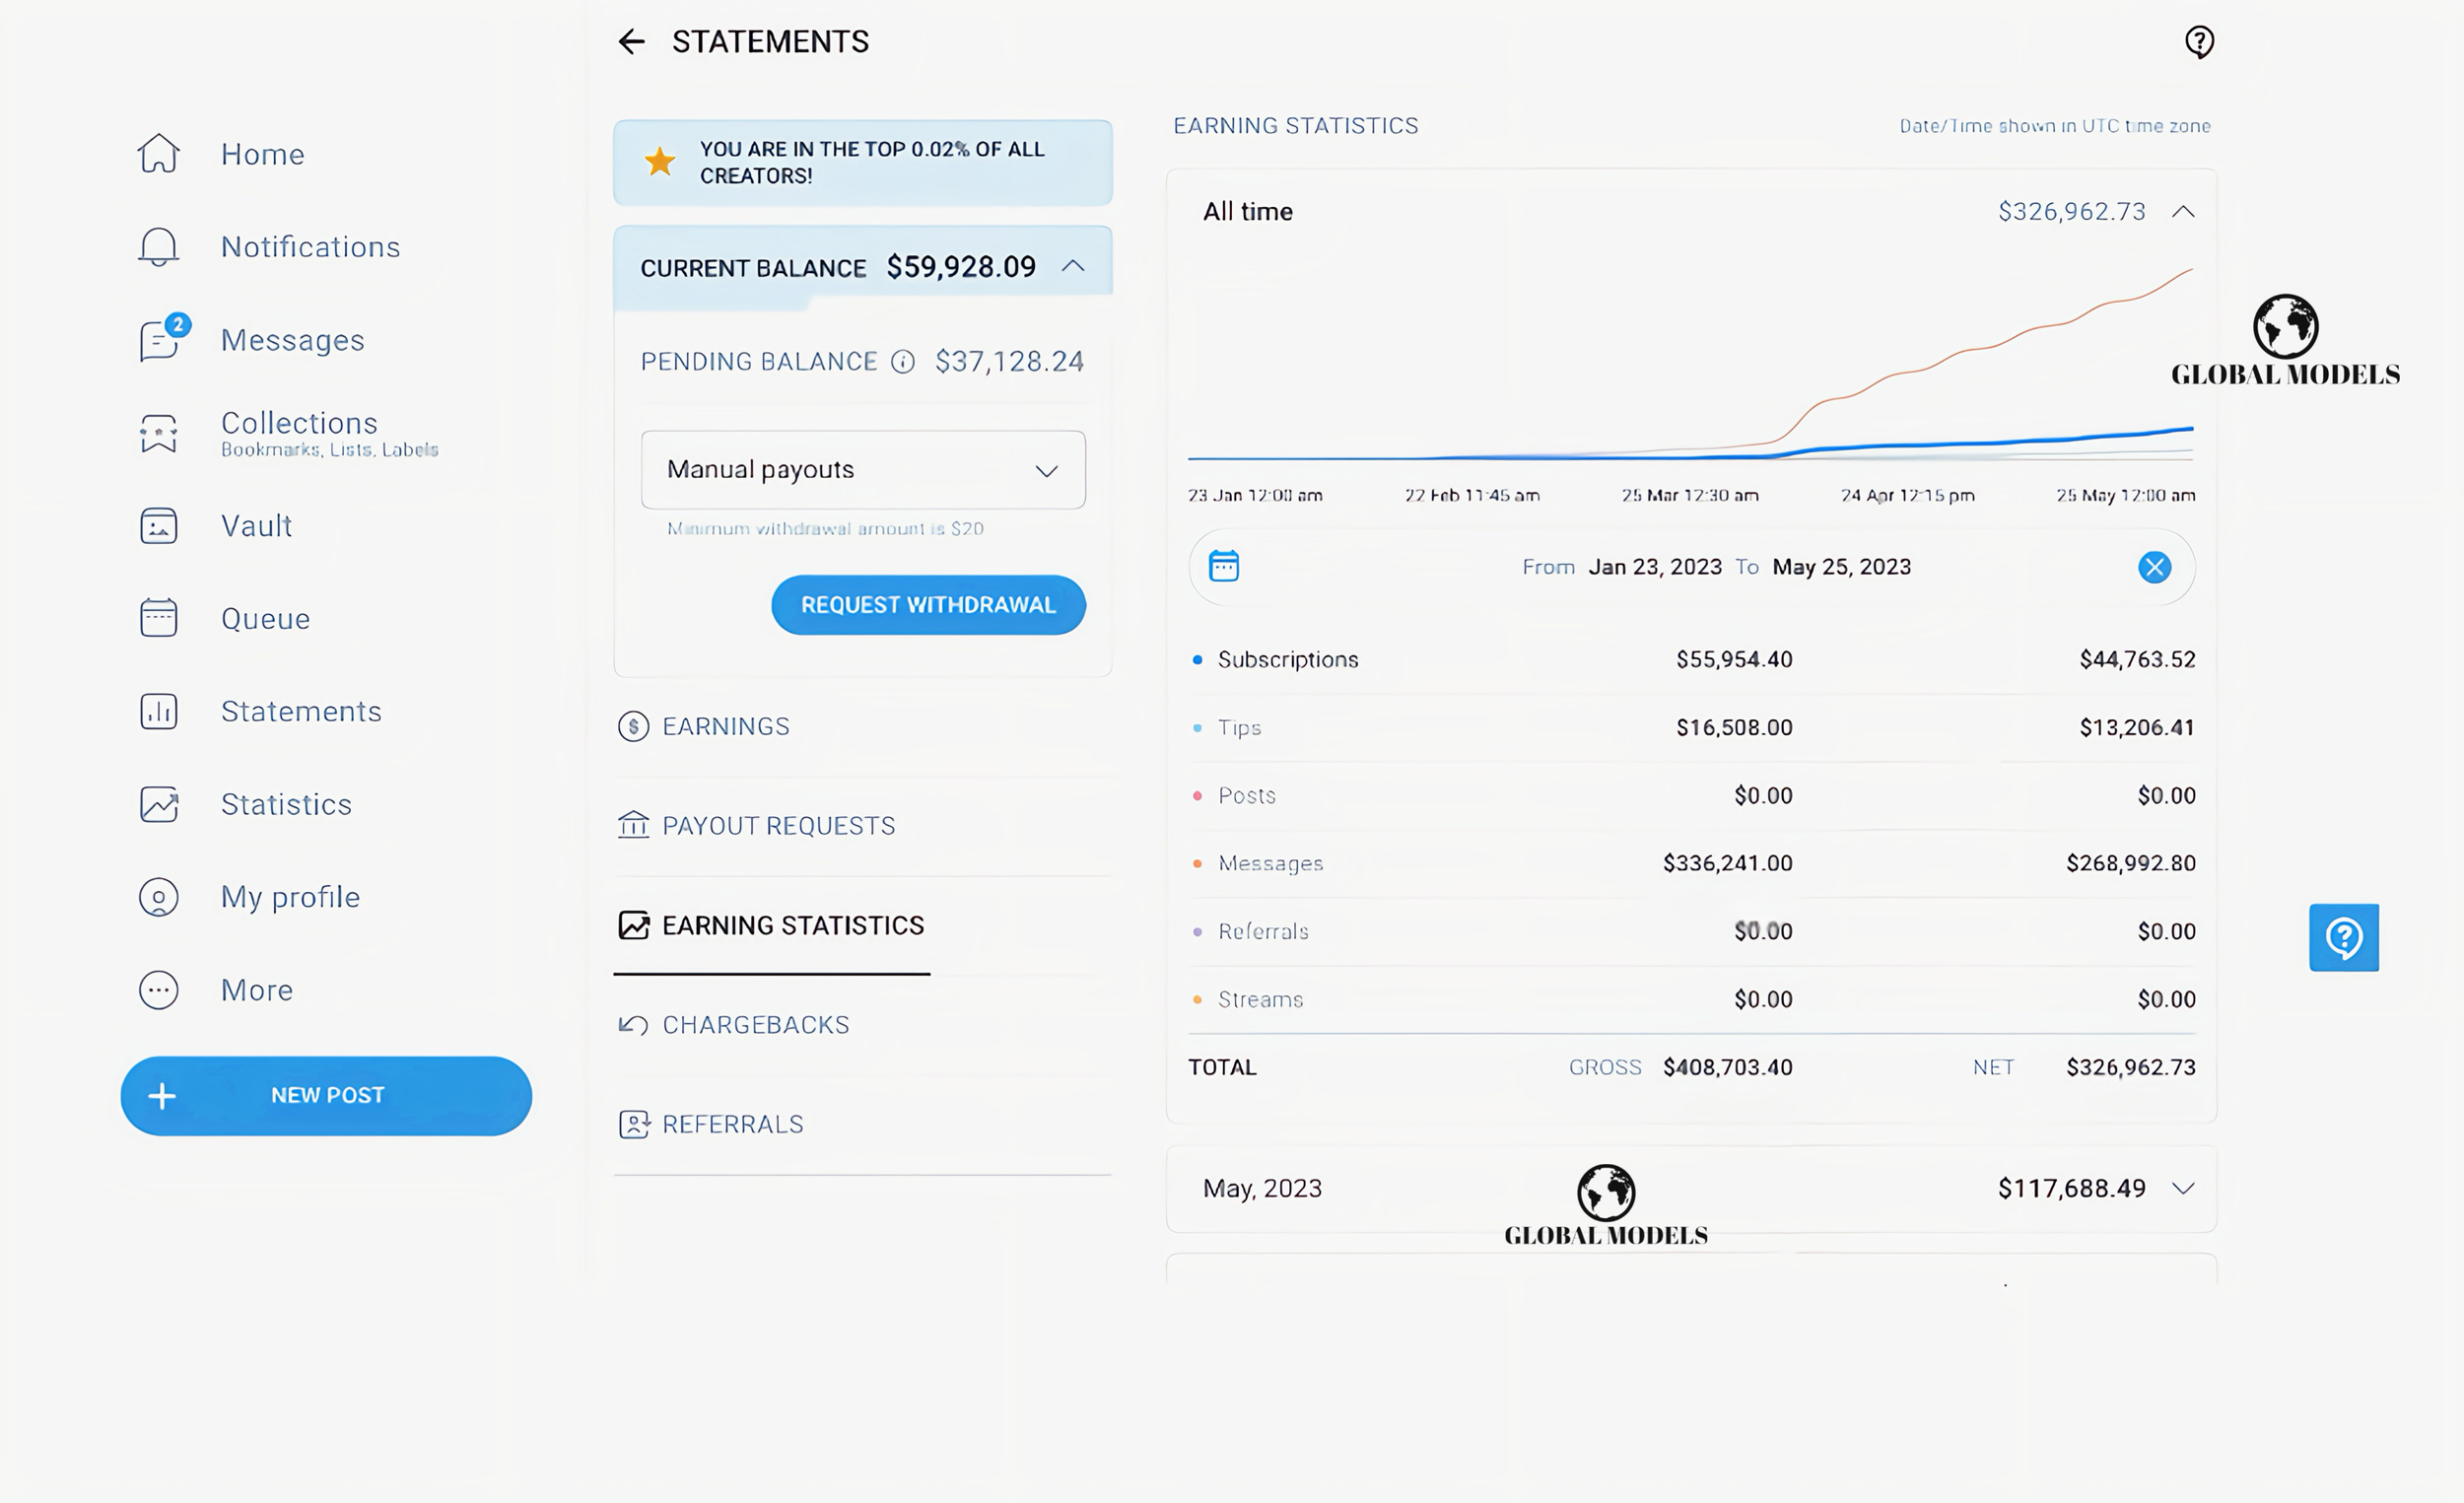The height and width of the screenshot is (1503, 2464).
Task: Click the Subscriptions legend row in statistics
Action: (1287, 660)
